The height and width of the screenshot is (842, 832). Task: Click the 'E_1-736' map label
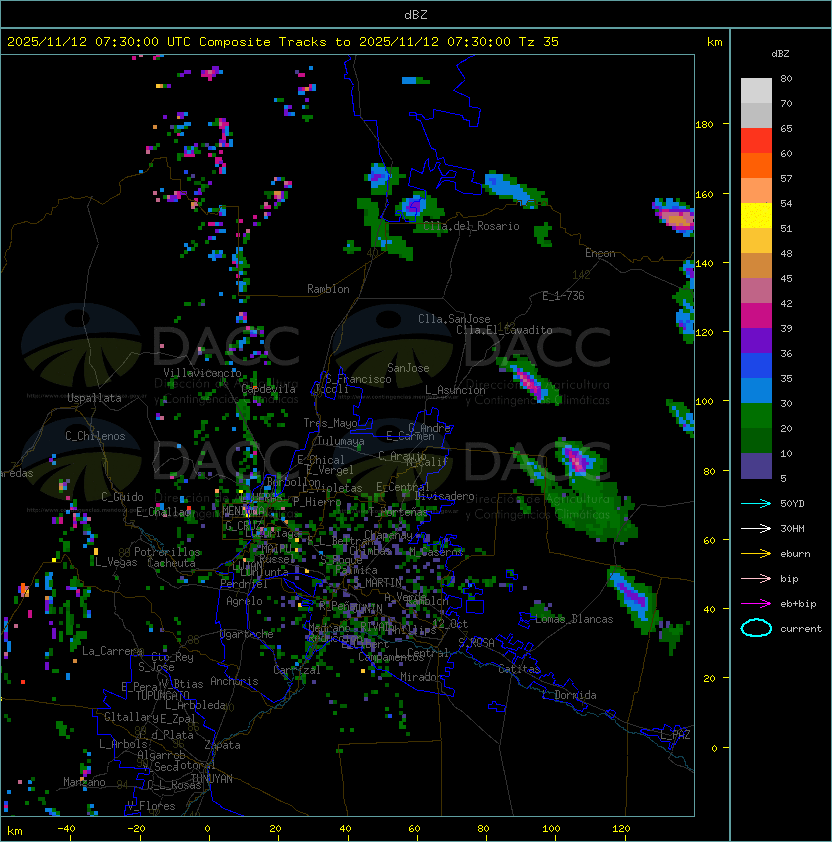pos(563,296)
